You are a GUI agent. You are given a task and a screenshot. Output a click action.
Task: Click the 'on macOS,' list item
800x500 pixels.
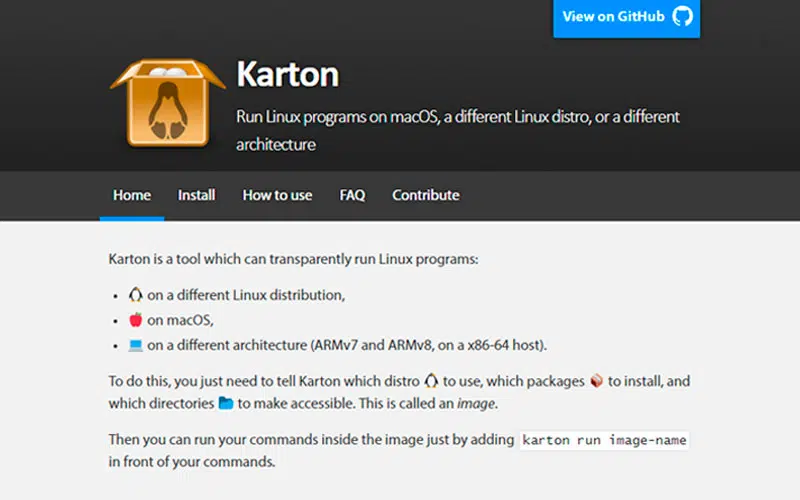coord(180,320)
